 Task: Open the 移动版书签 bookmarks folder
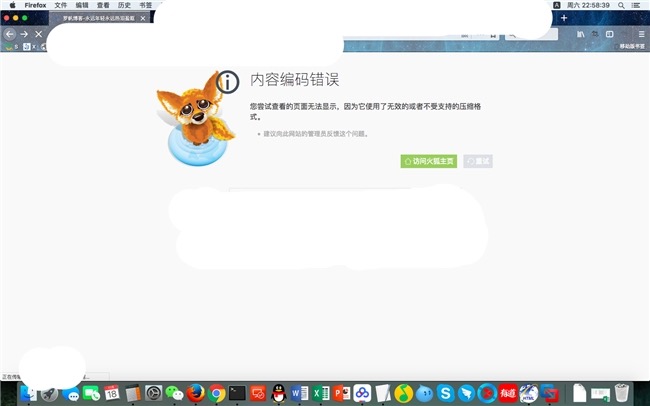pos(632,46)
